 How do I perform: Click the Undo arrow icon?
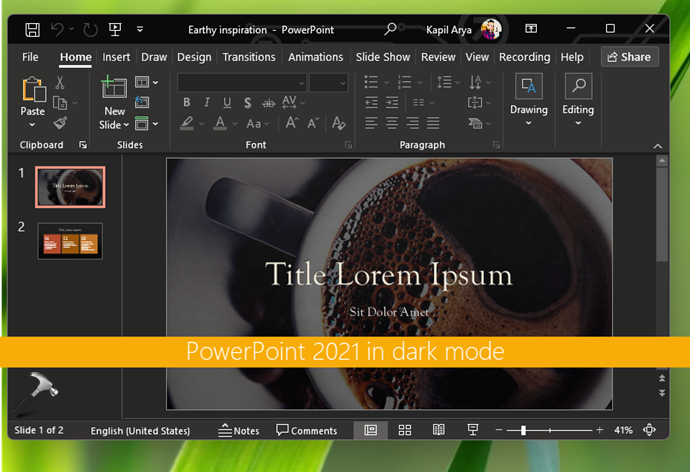click(57, 29)
